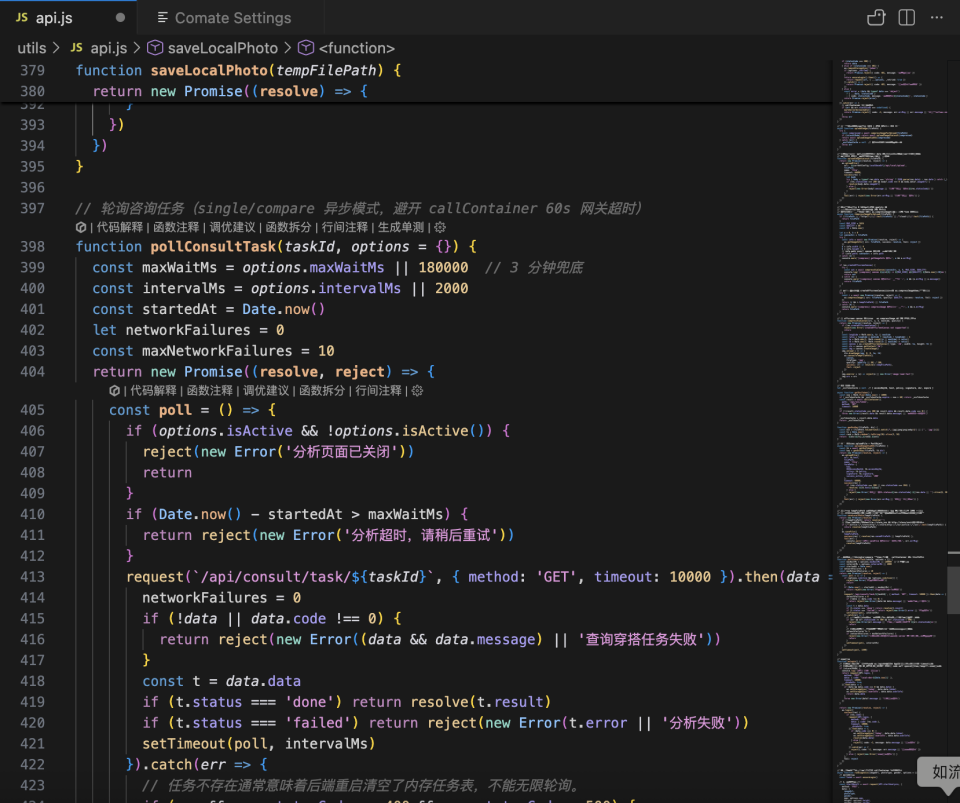The height and width of the screenshot is (803, 960).
Task: Open the utils breadcrumb folder
Action: click(x=31, y=48)
